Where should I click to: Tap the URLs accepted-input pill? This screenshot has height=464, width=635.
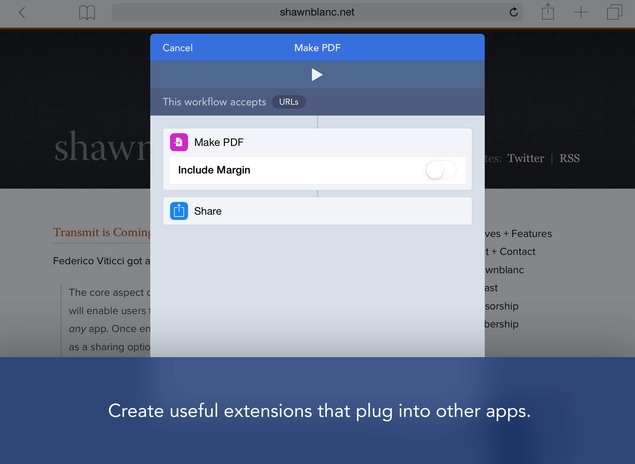(x=288, y=102)
